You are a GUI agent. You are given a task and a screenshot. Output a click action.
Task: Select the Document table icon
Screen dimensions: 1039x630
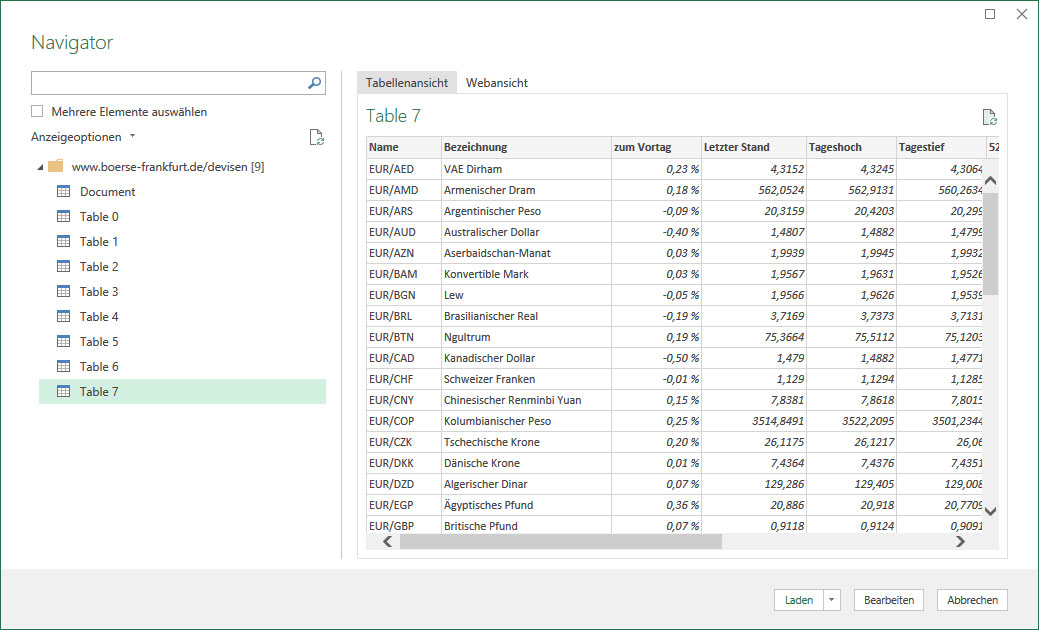(x=63, y=192)
